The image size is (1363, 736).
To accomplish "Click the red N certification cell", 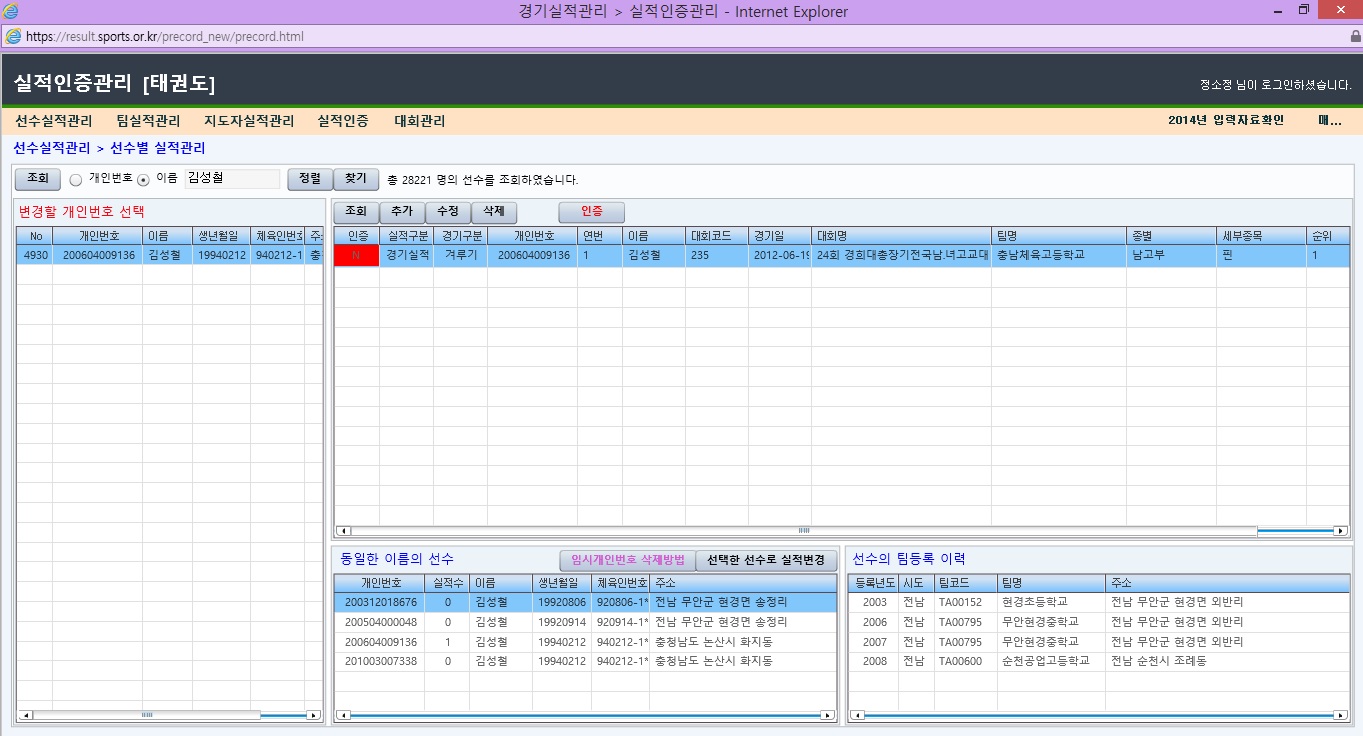I will click(x=356, y=255).
